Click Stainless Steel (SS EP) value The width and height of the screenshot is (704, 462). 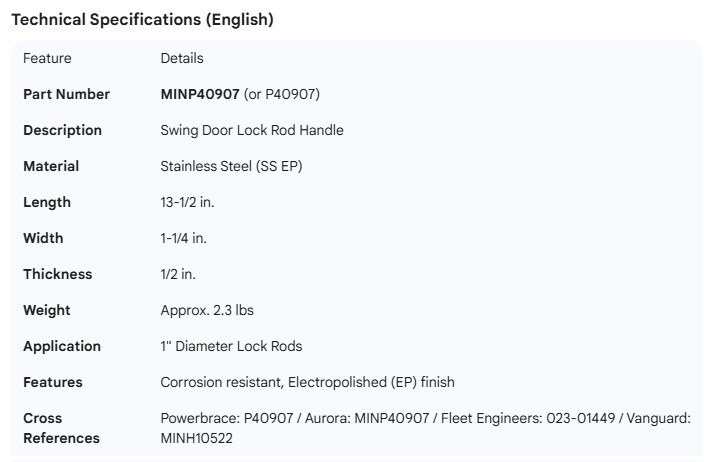click(231, 166)
